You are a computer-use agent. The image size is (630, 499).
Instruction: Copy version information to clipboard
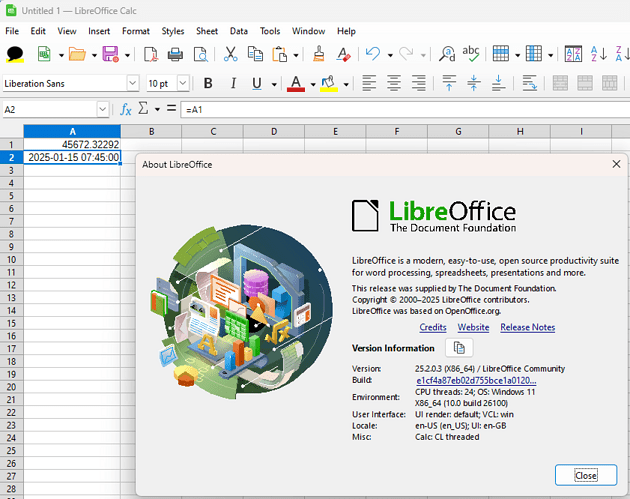pyautogui.click(x=459, y=348)
